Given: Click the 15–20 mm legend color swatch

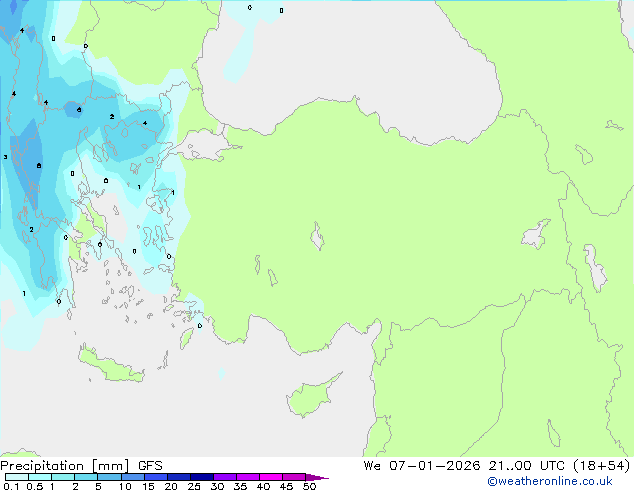Looking at the screenshot, I should 156,477.
